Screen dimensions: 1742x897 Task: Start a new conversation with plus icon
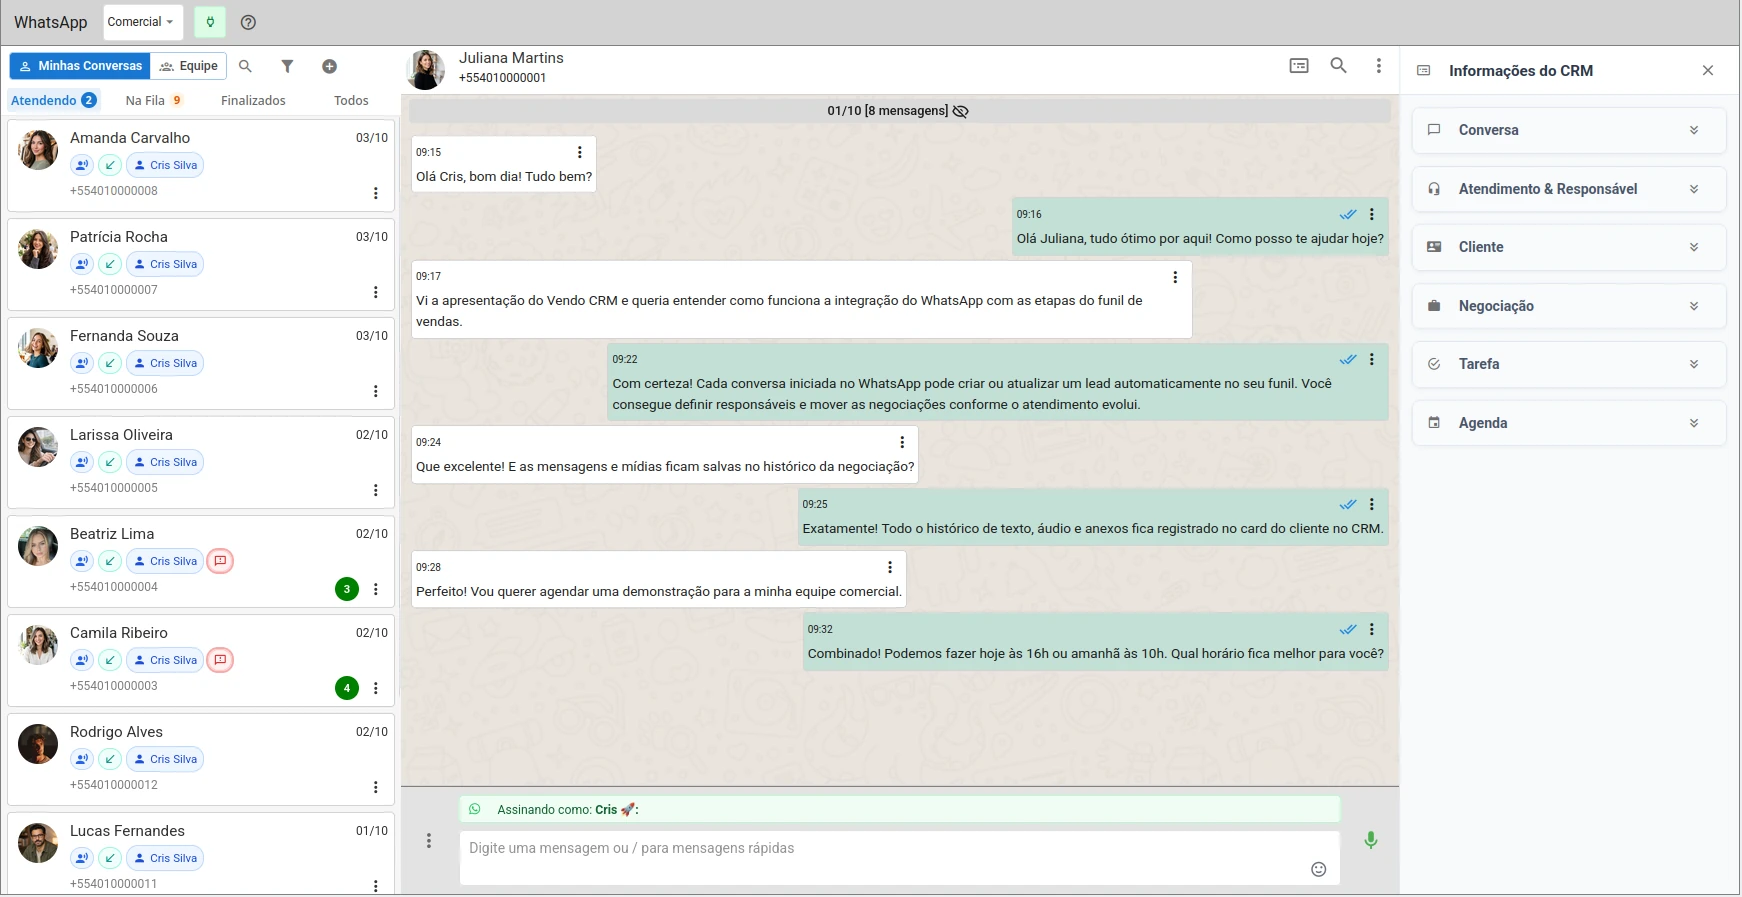pyautogui.click(x=329, y=66)
